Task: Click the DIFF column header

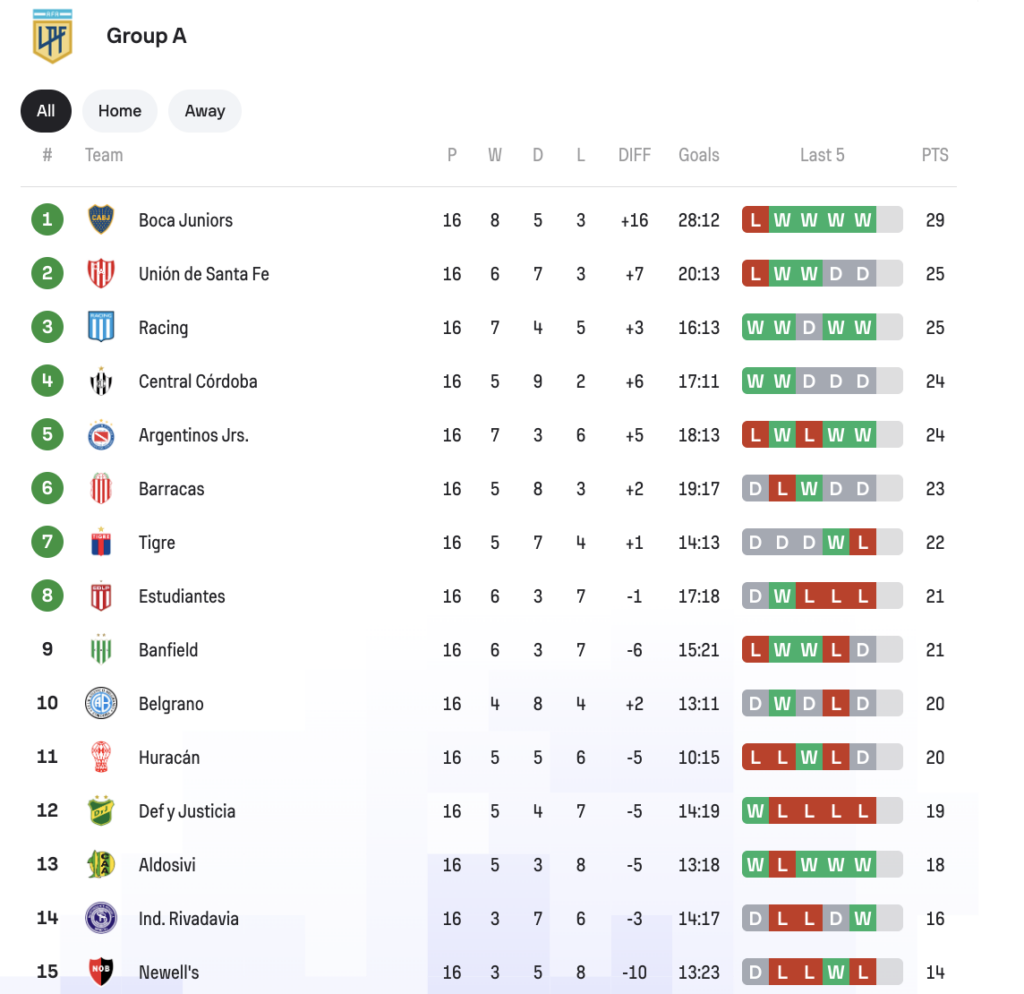Action: [x=634, y=155]
